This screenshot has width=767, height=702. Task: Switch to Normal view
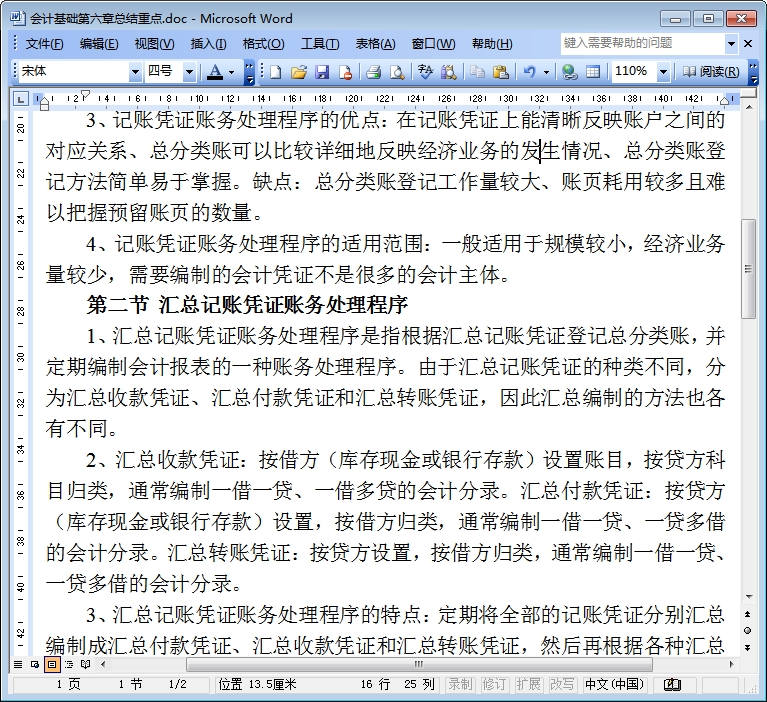(18, 664)
